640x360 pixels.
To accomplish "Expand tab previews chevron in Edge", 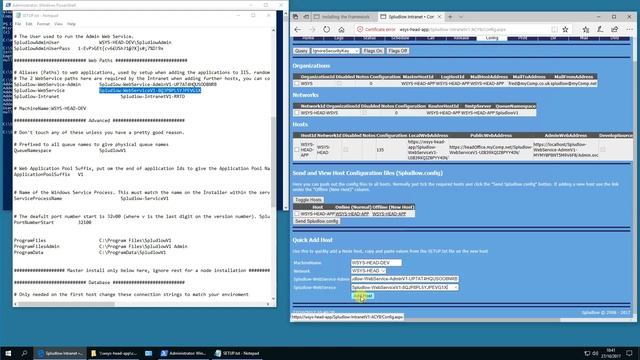I will tap(461, 17).
